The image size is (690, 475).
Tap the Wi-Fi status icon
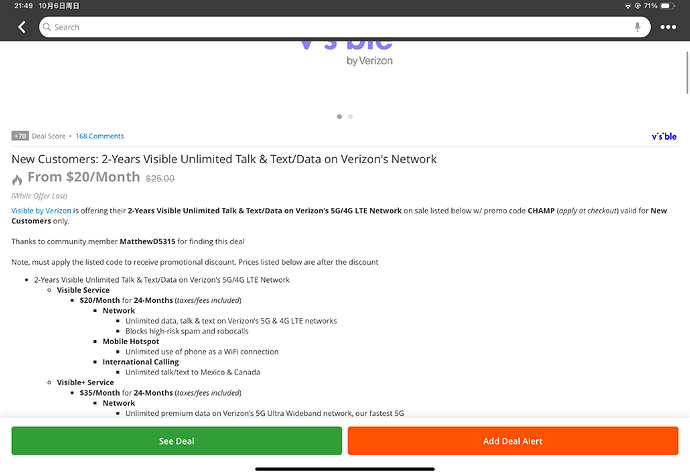(628, 6)
